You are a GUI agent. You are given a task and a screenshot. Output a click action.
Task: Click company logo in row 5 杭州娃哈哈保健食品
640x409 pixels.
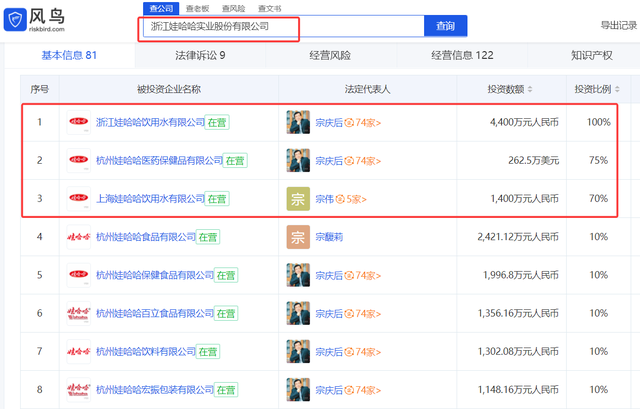pos(78,275)
